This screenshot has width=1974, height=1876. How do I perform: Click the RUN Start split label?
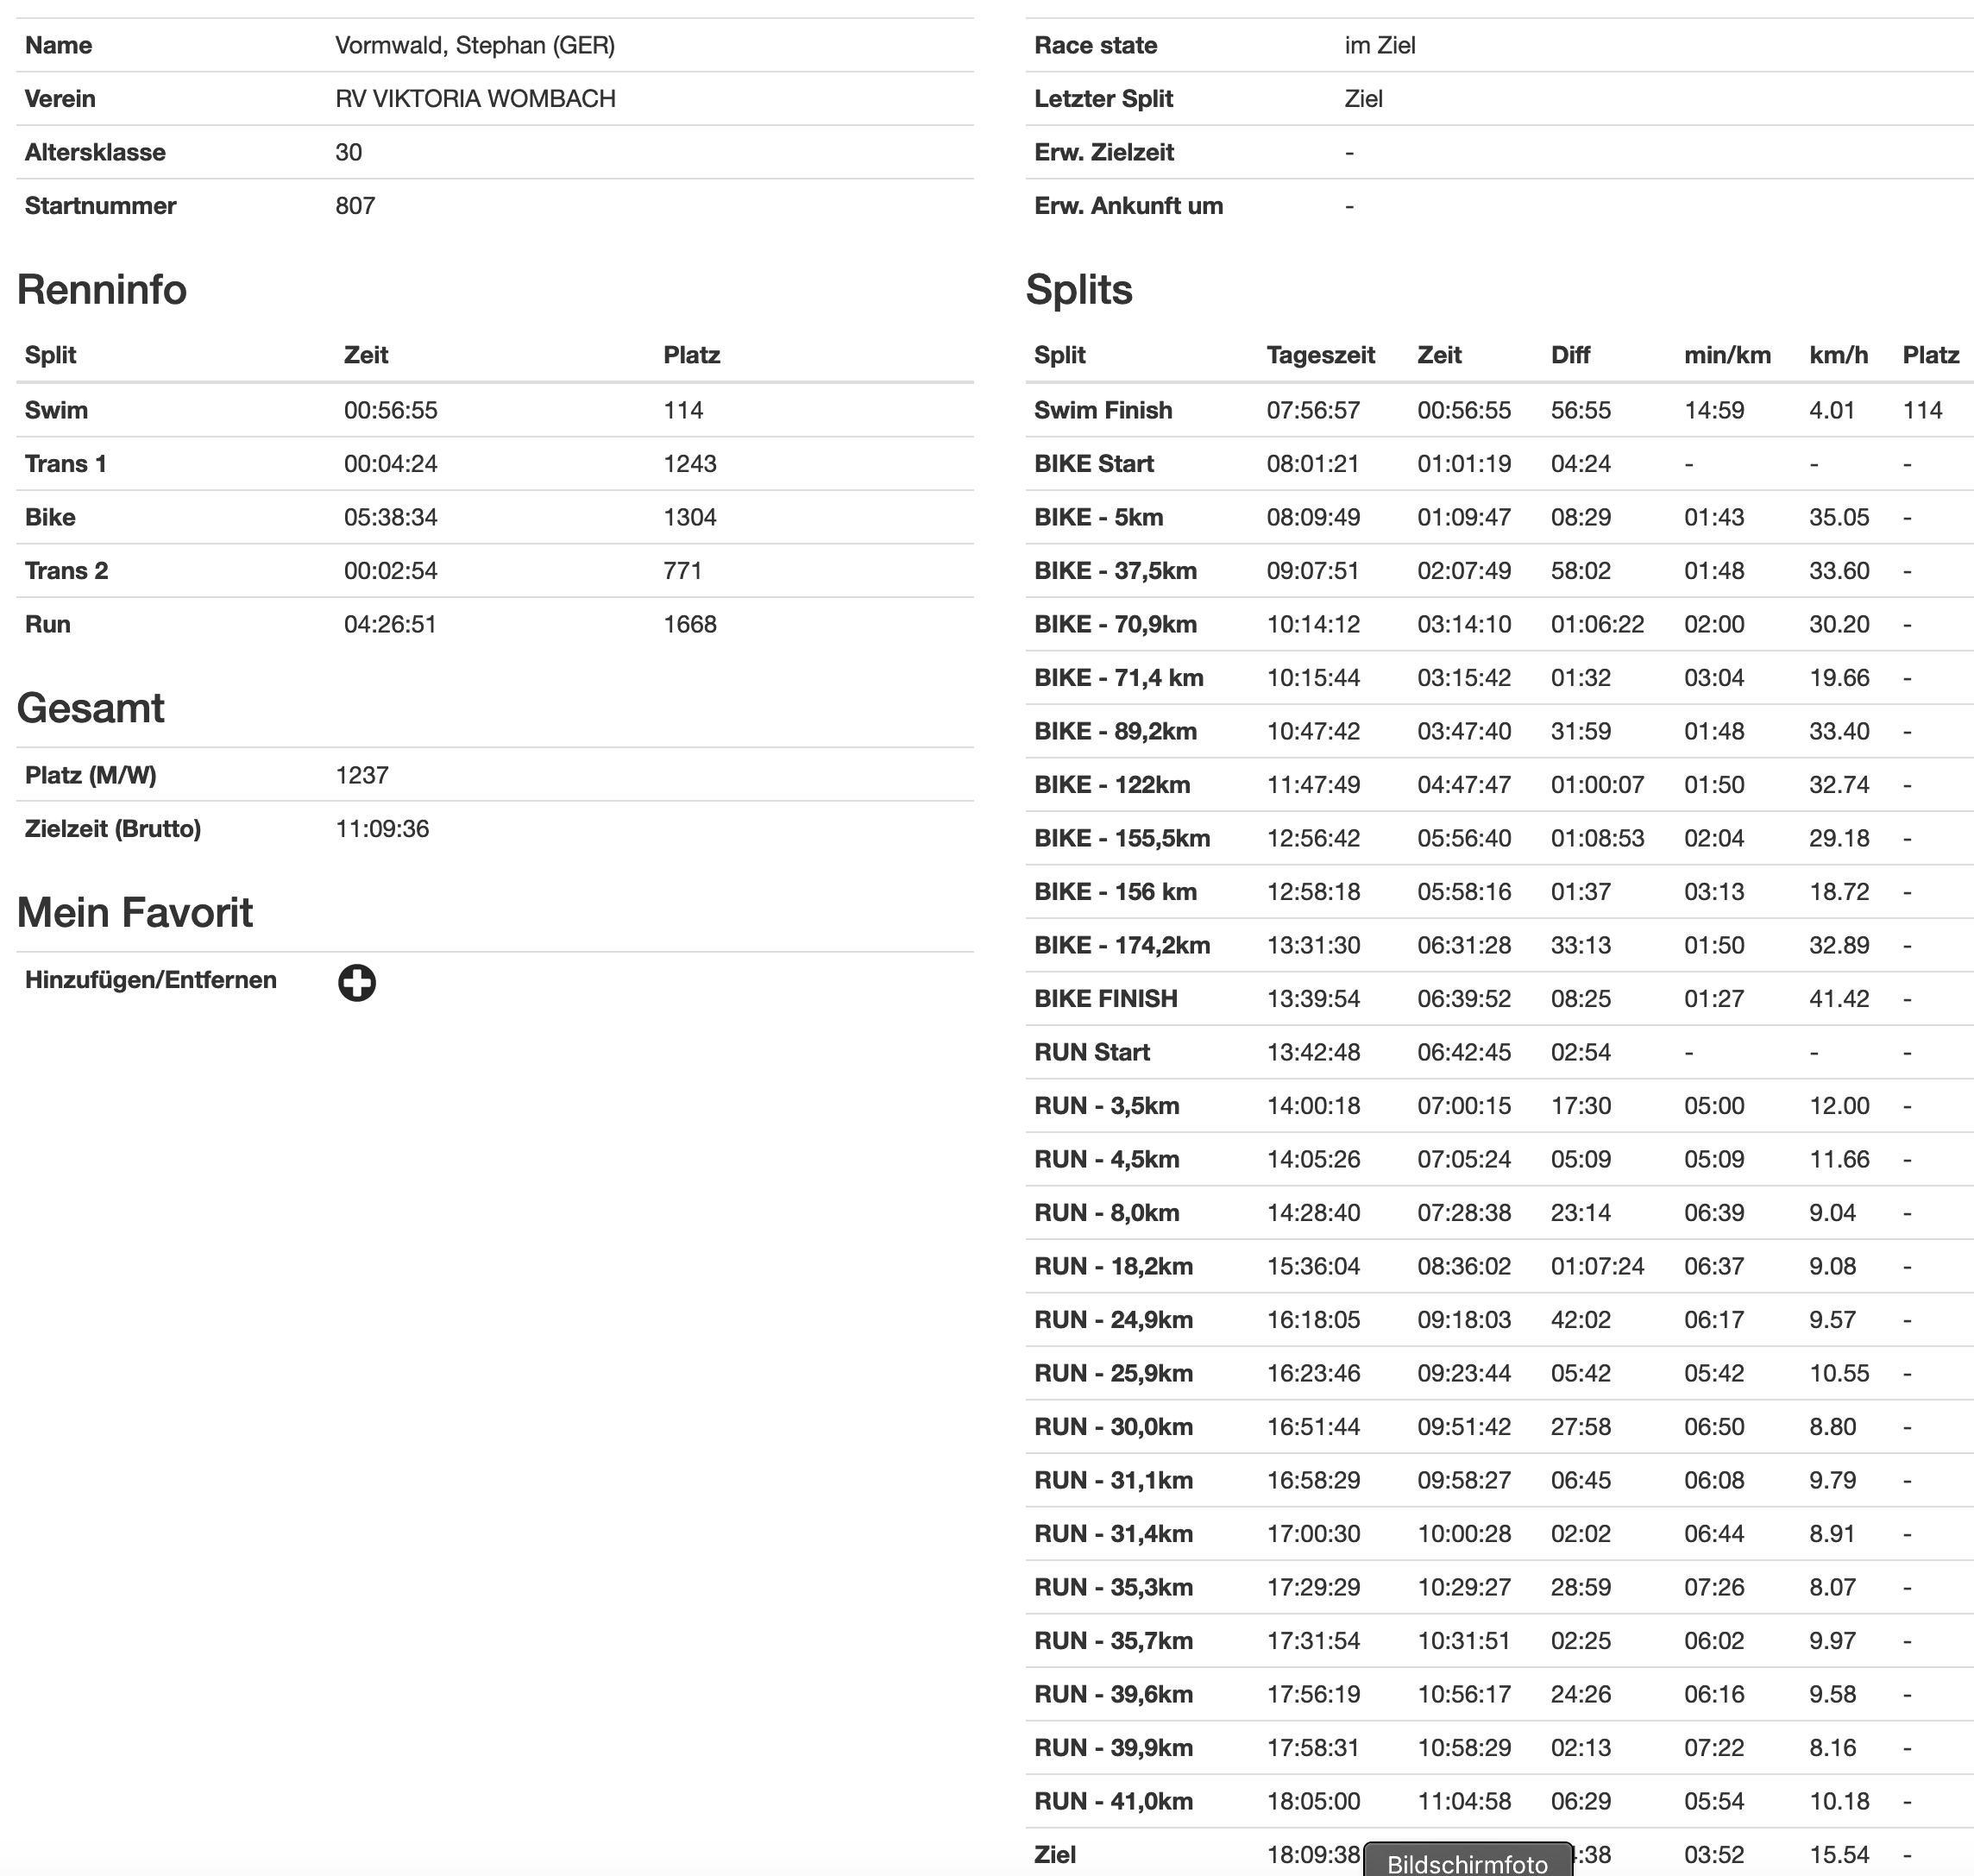tap(1092, 1052)
